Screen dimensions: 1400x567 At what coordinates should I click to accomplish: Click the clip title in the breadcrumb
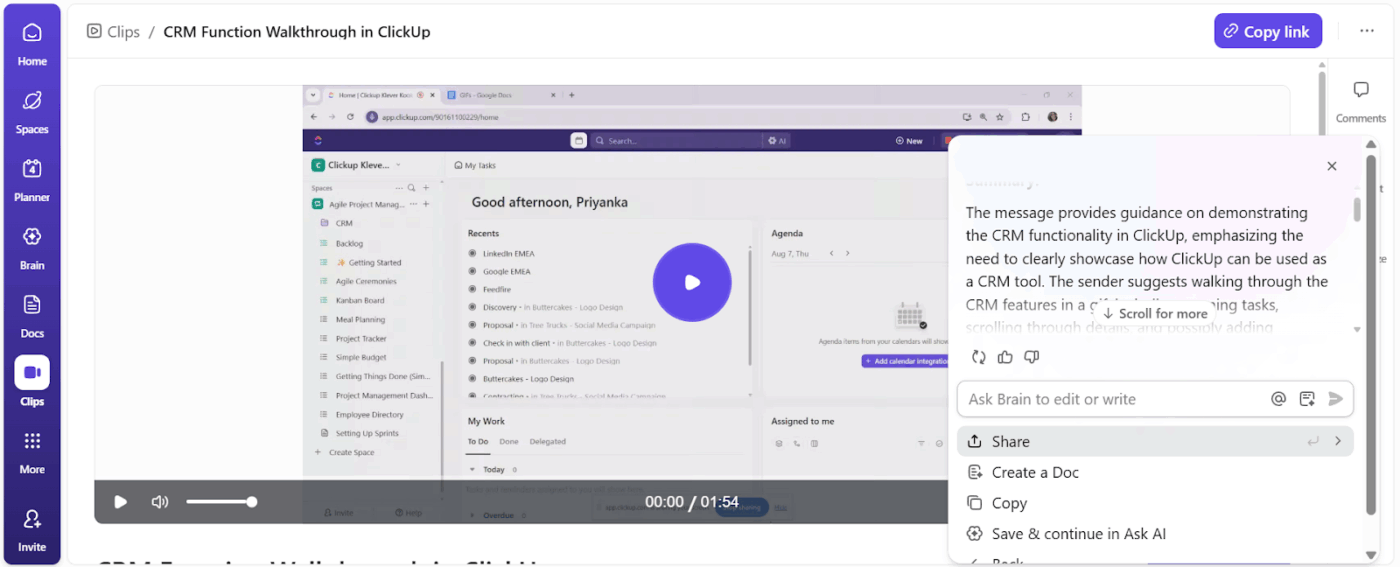[x=297, y=31]
